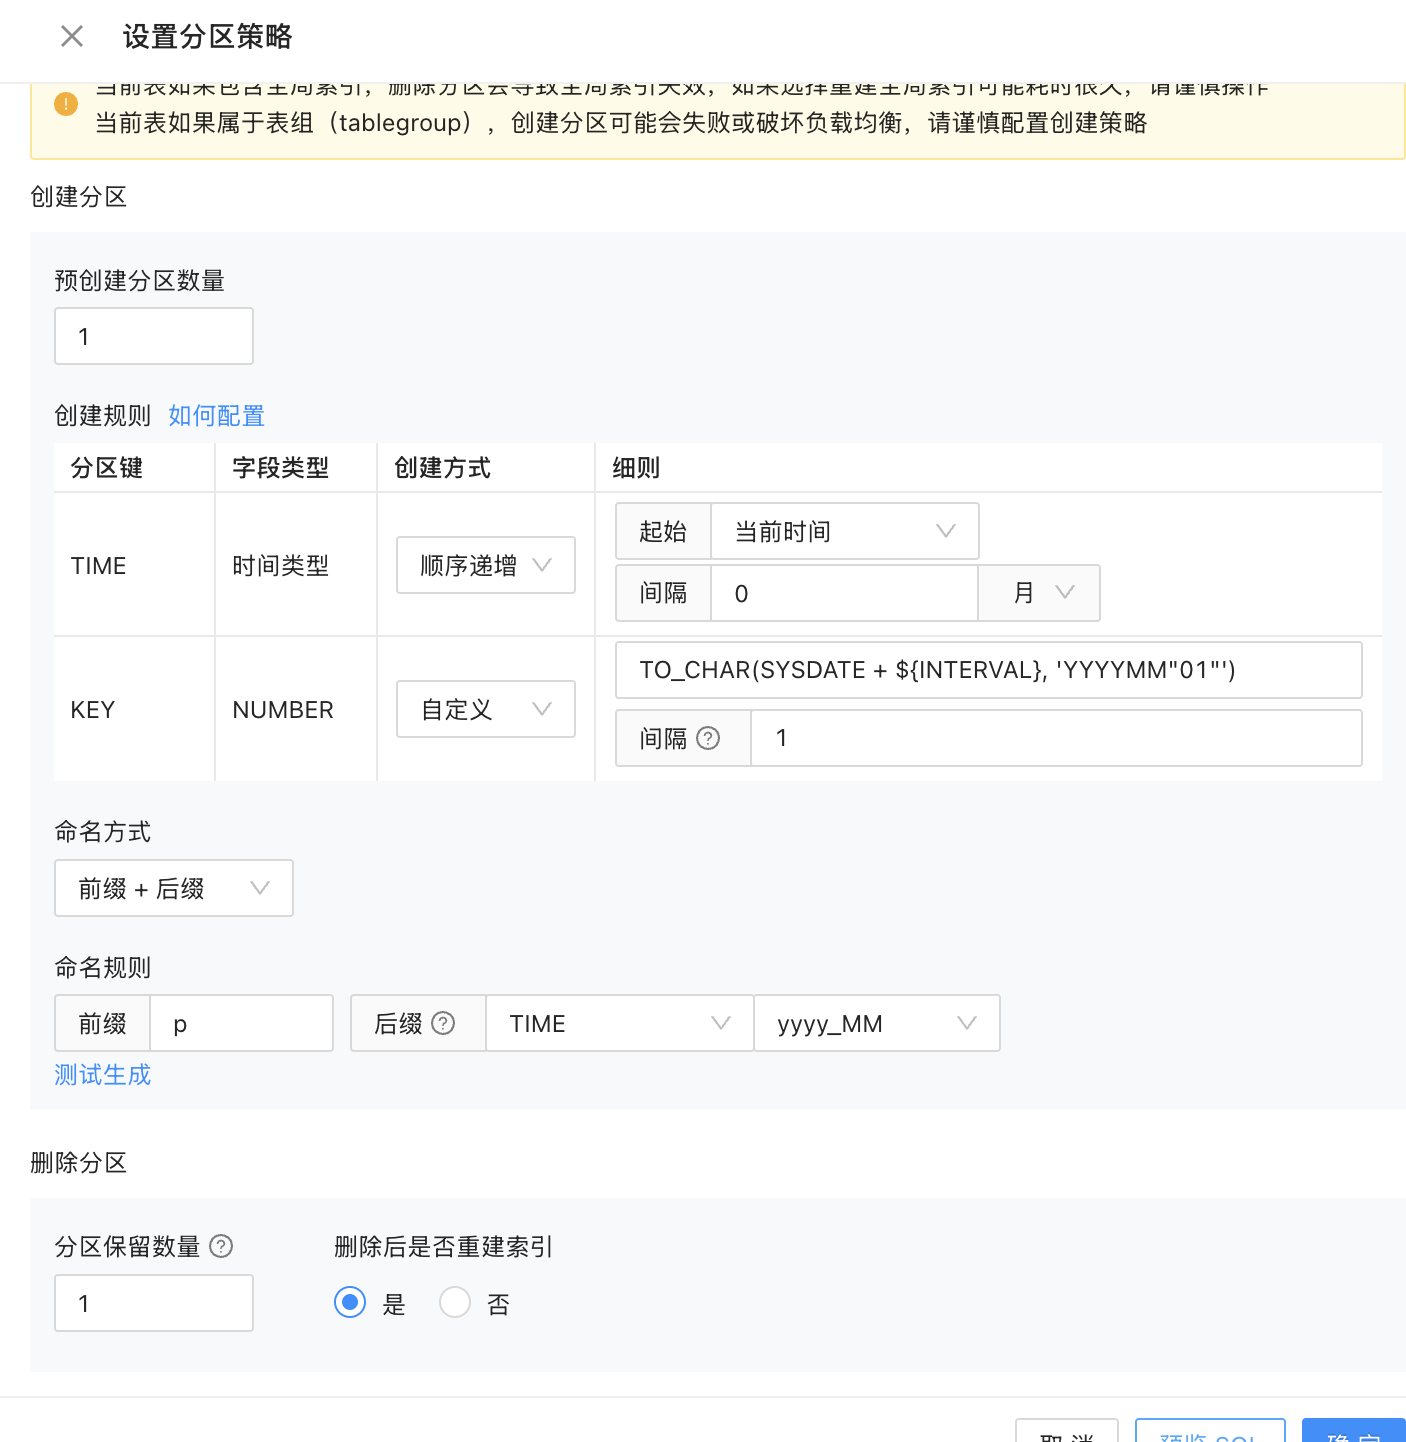Click the help icon next to 间隔 in KEY row
The image size is (1406, 1442).
point(708,738)
